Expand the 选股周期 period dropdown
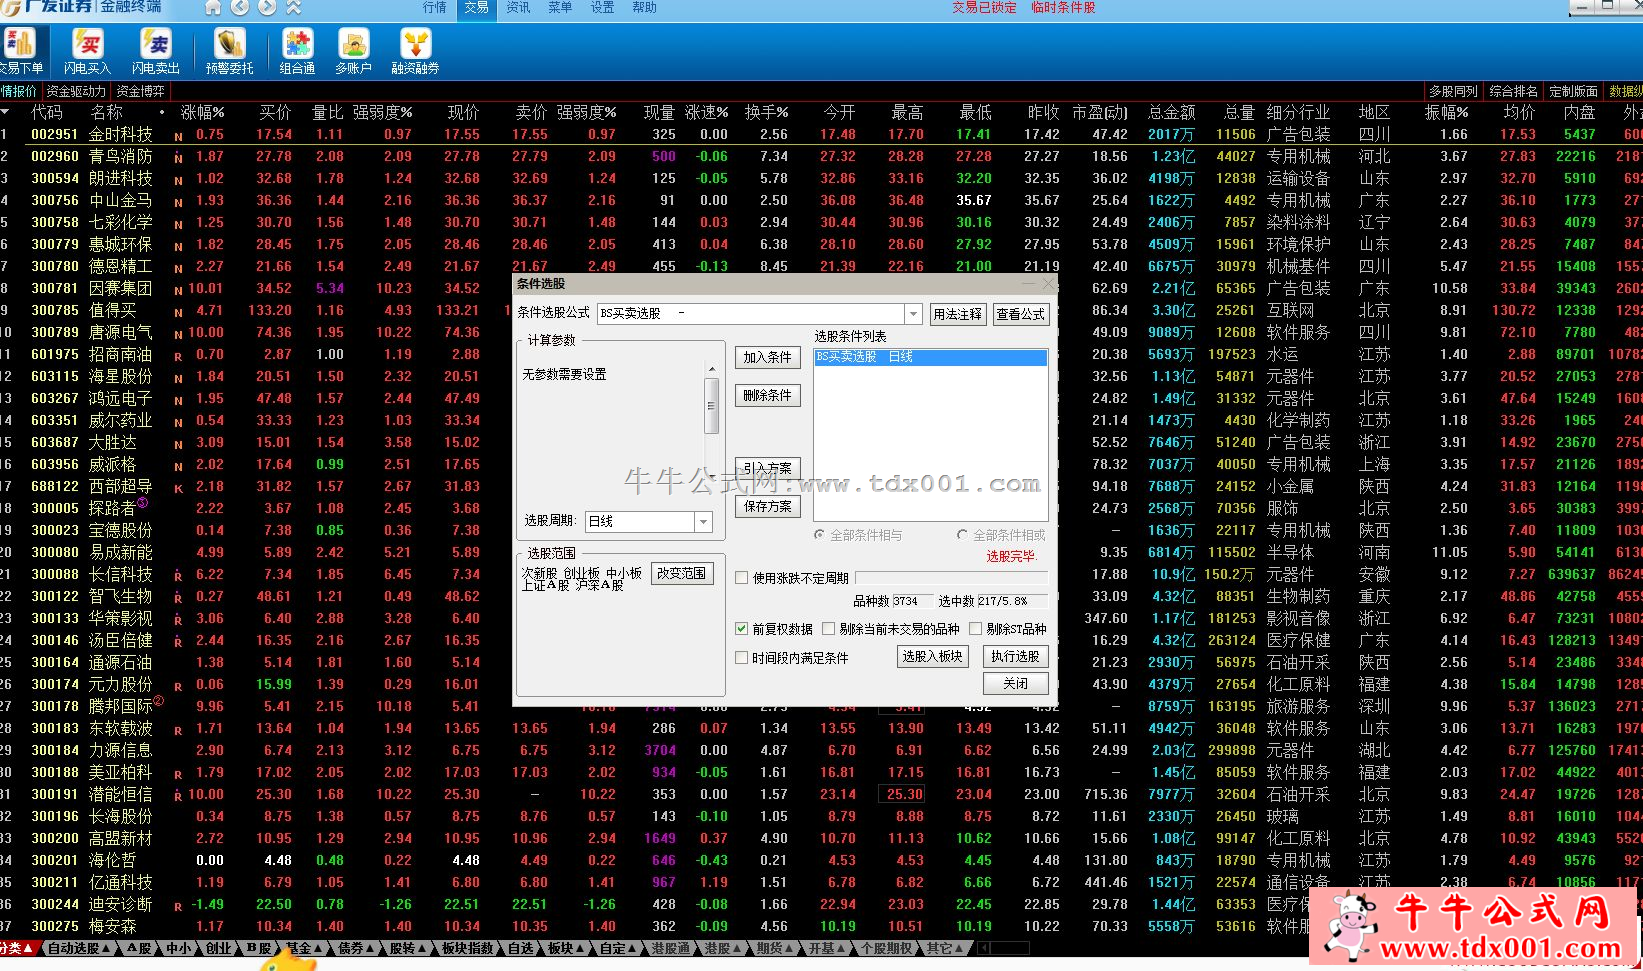1643x971 pixels. pos(703,522)
